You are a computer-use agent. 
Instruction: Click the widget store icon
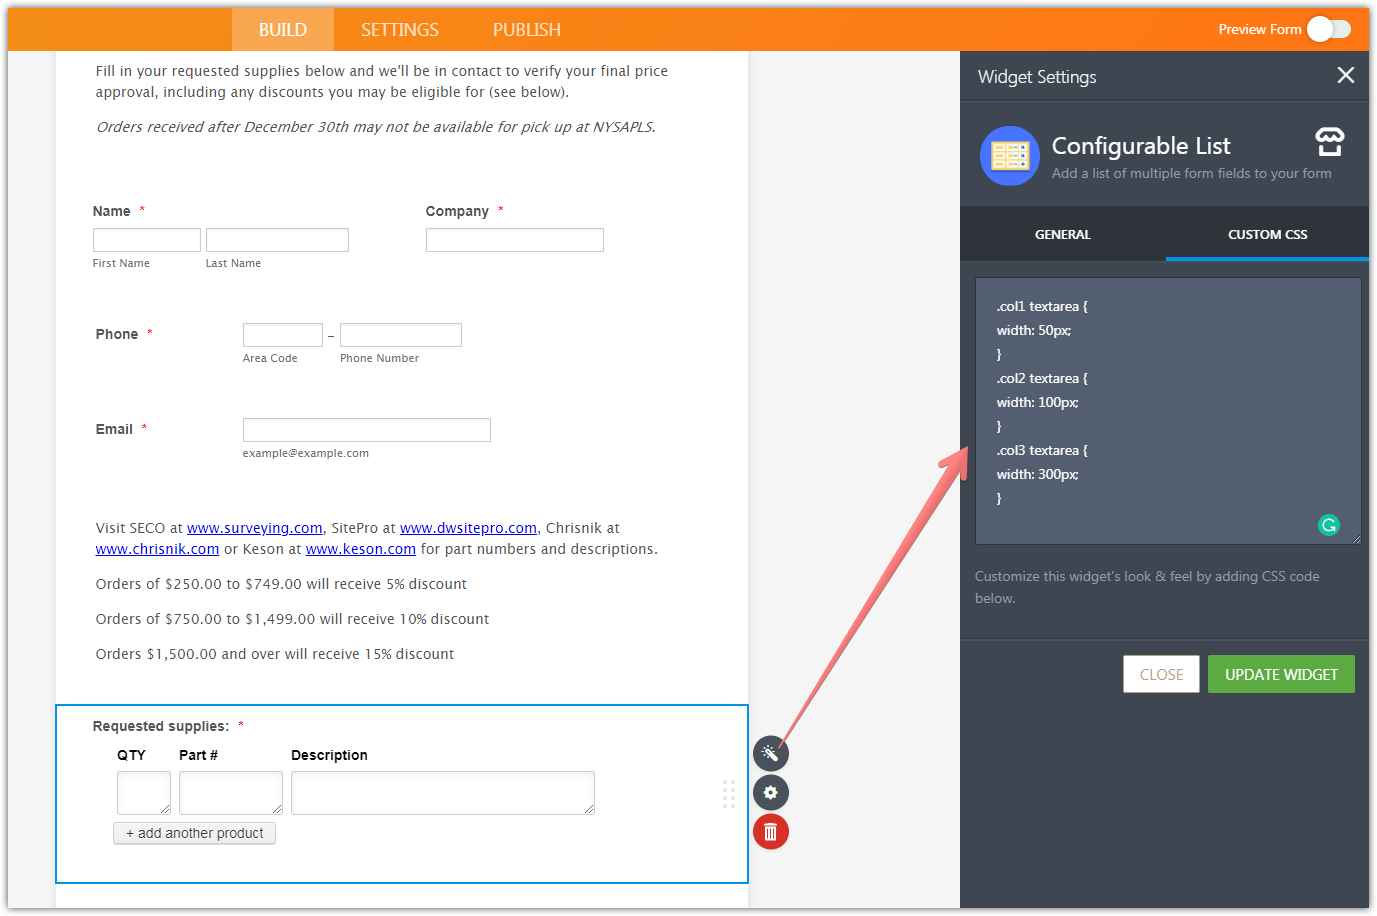coord(1329,142)
